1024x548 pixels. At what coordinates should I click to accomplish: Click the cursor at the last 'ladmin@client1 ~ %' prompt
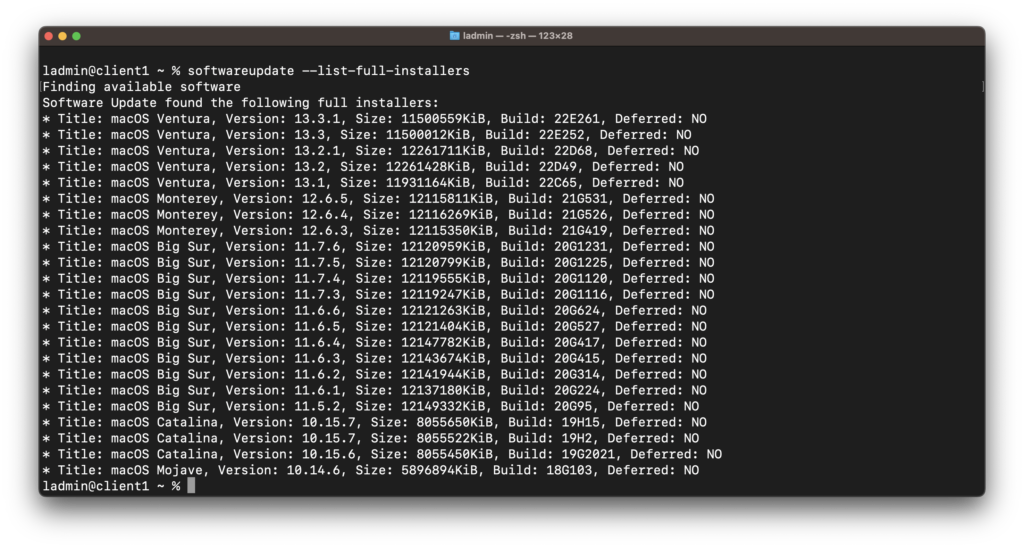[191, 485]
